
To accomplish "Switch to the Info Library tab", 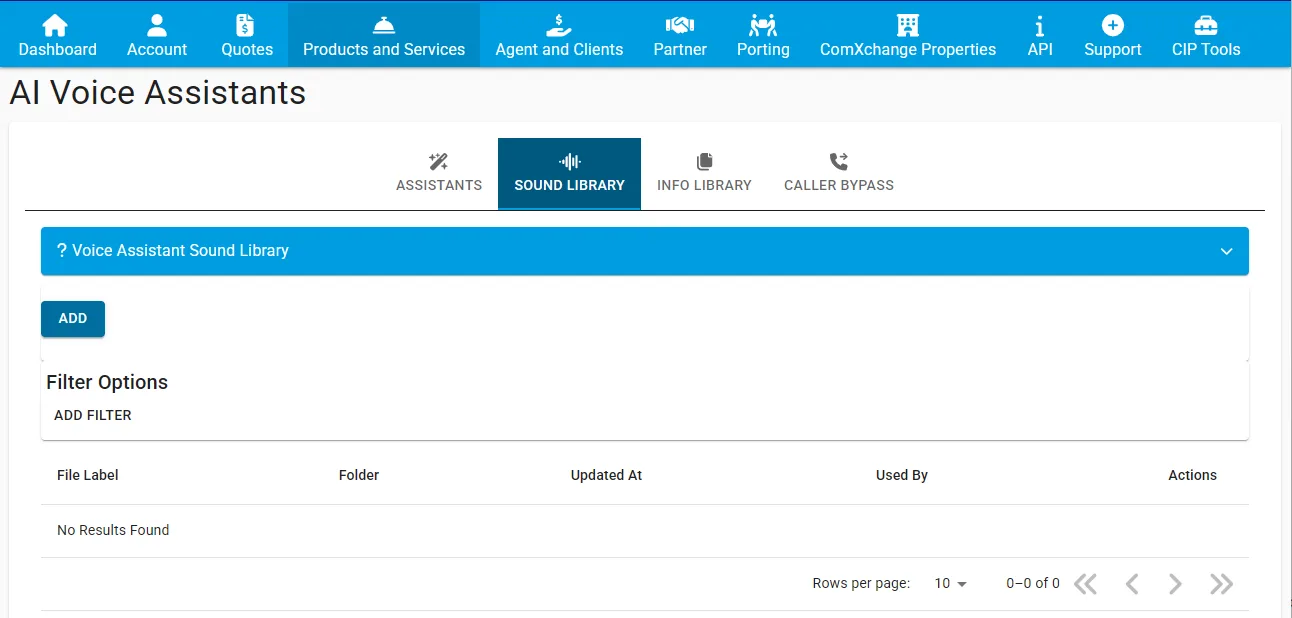I will coord(704,174).
